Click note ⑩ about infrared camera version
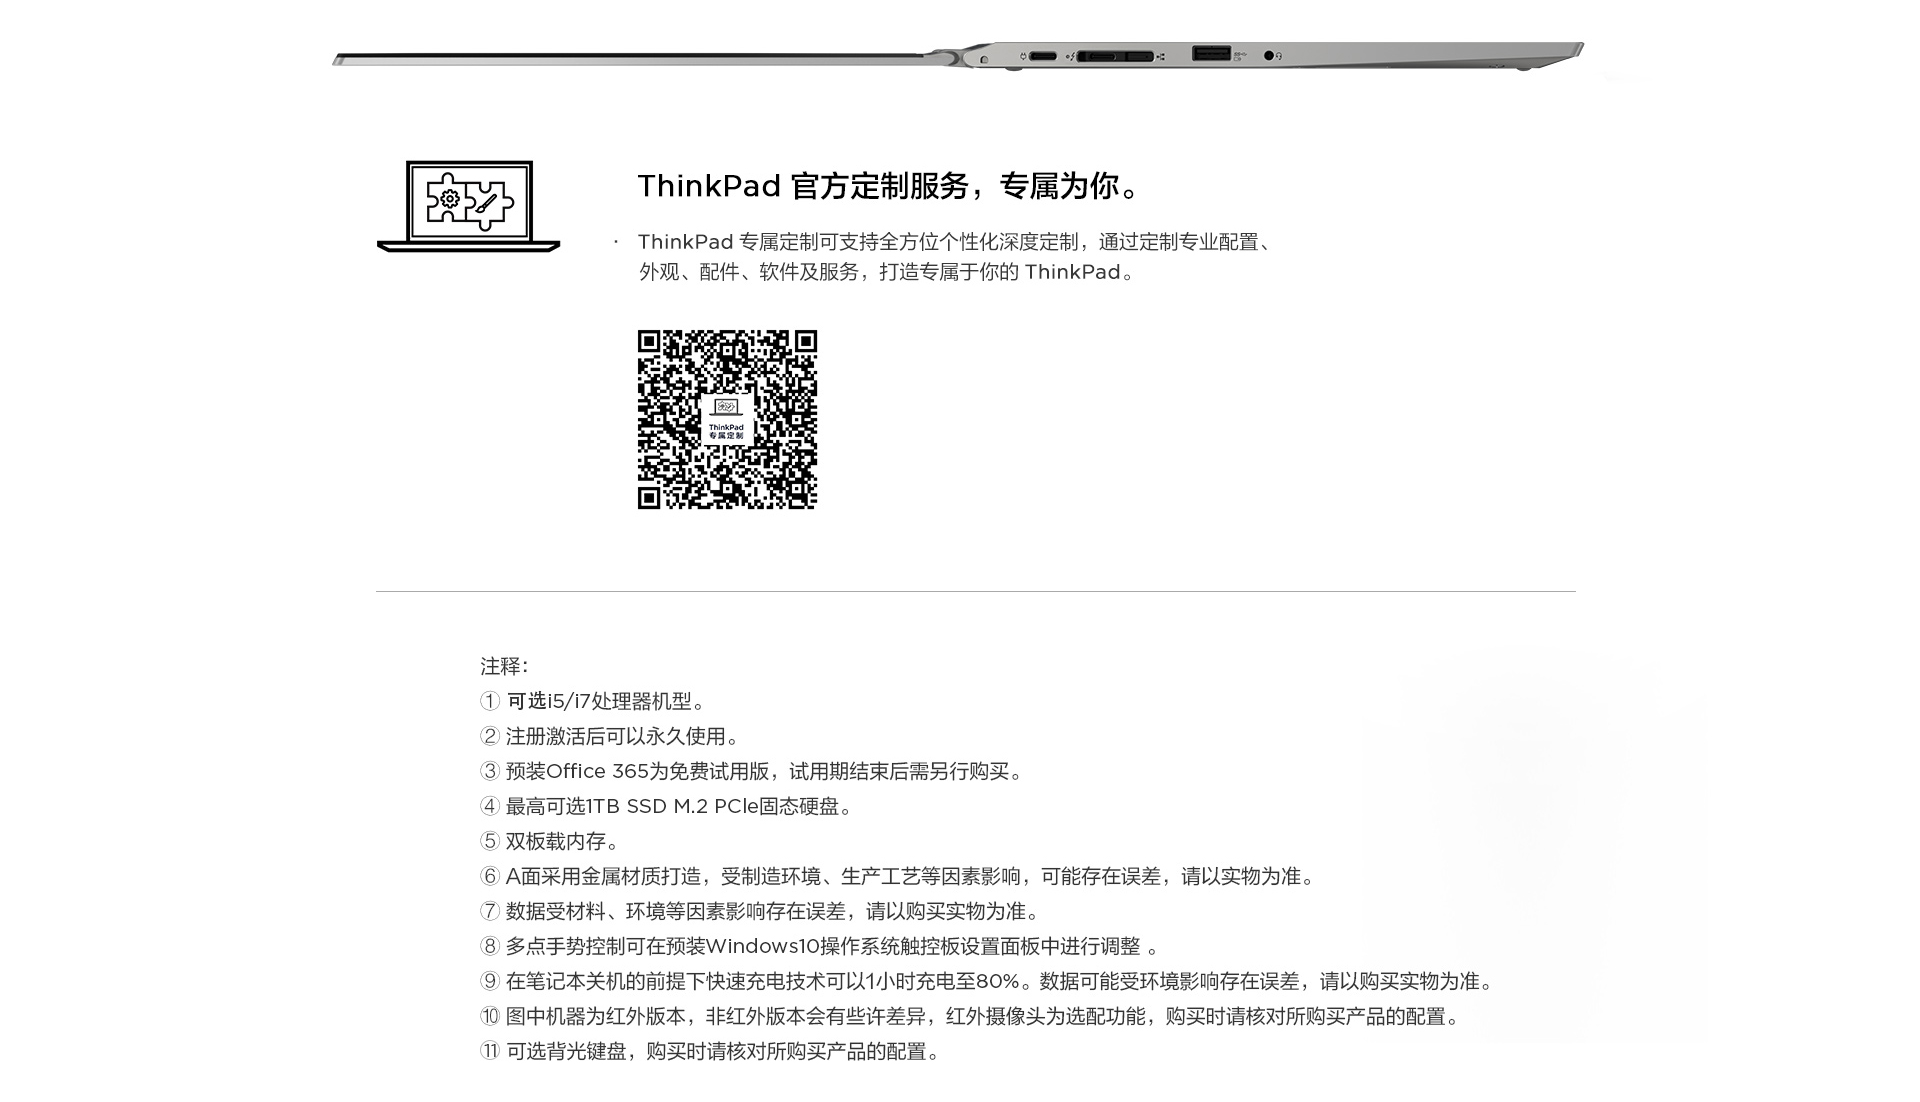 tap(971, 1016)
